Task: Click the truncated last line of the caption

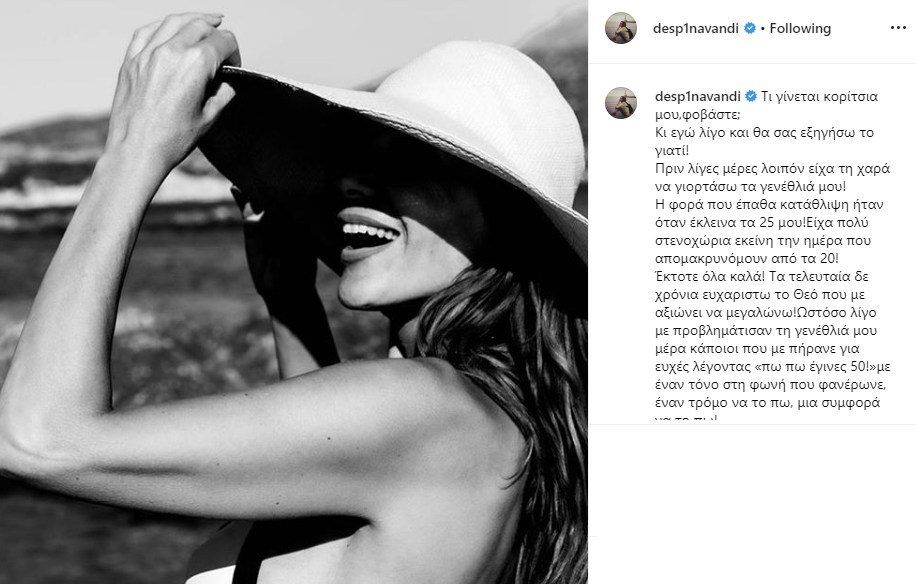Action: (x=686, y=419)
